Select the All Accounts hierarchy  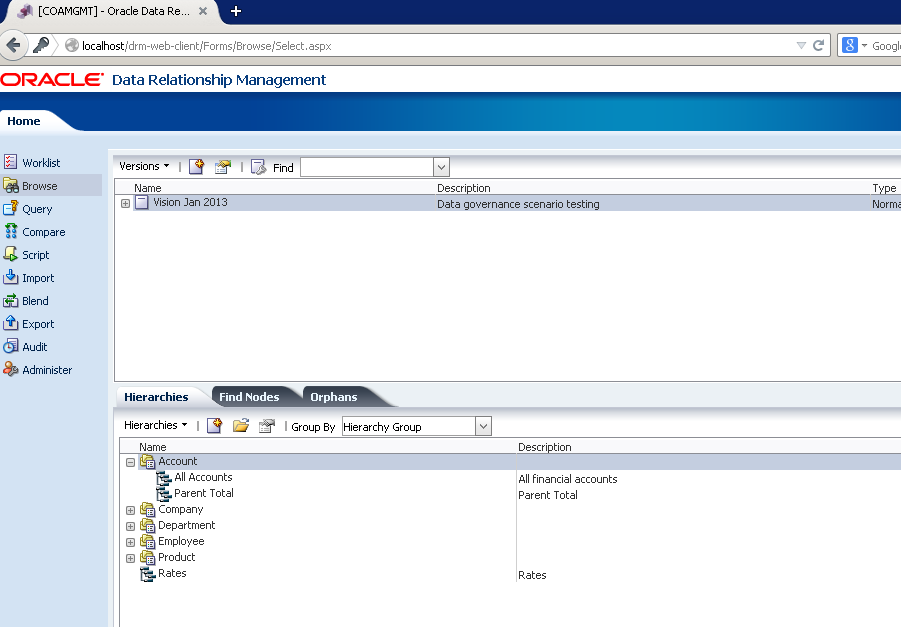pos(203,478)
